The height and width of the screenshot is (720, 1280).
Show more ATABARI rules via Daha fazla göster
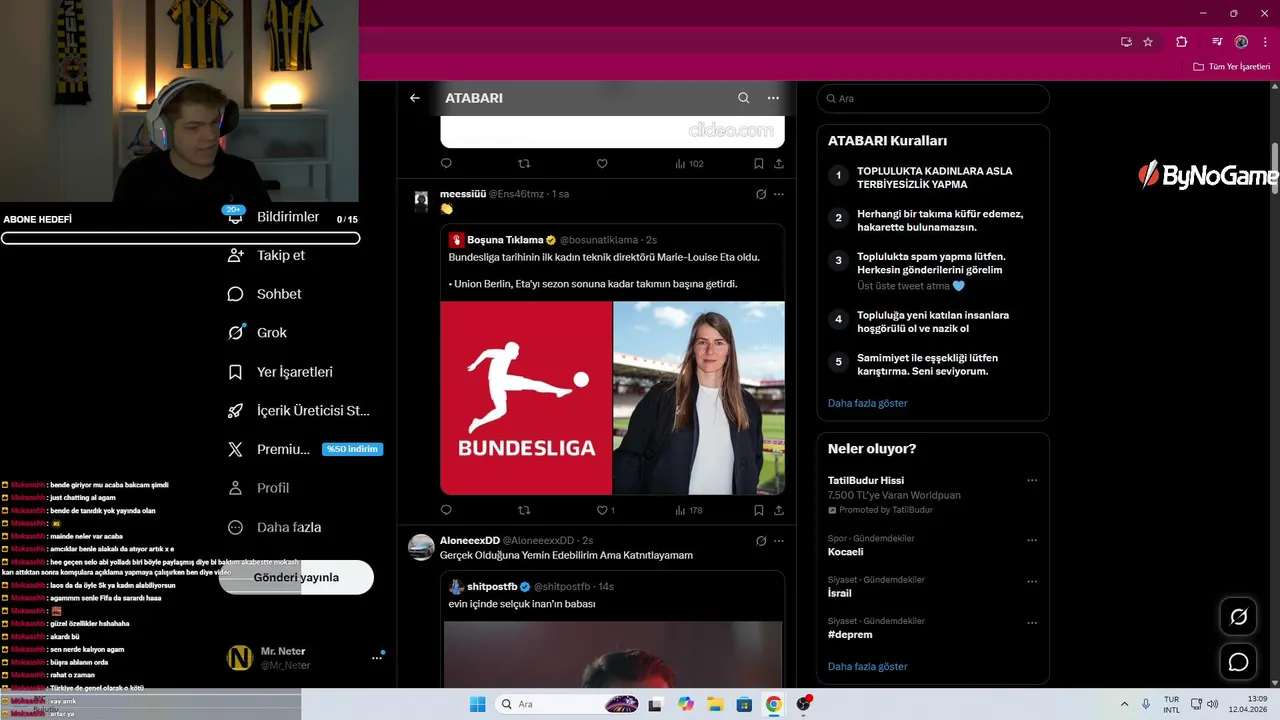coord(868,403)
